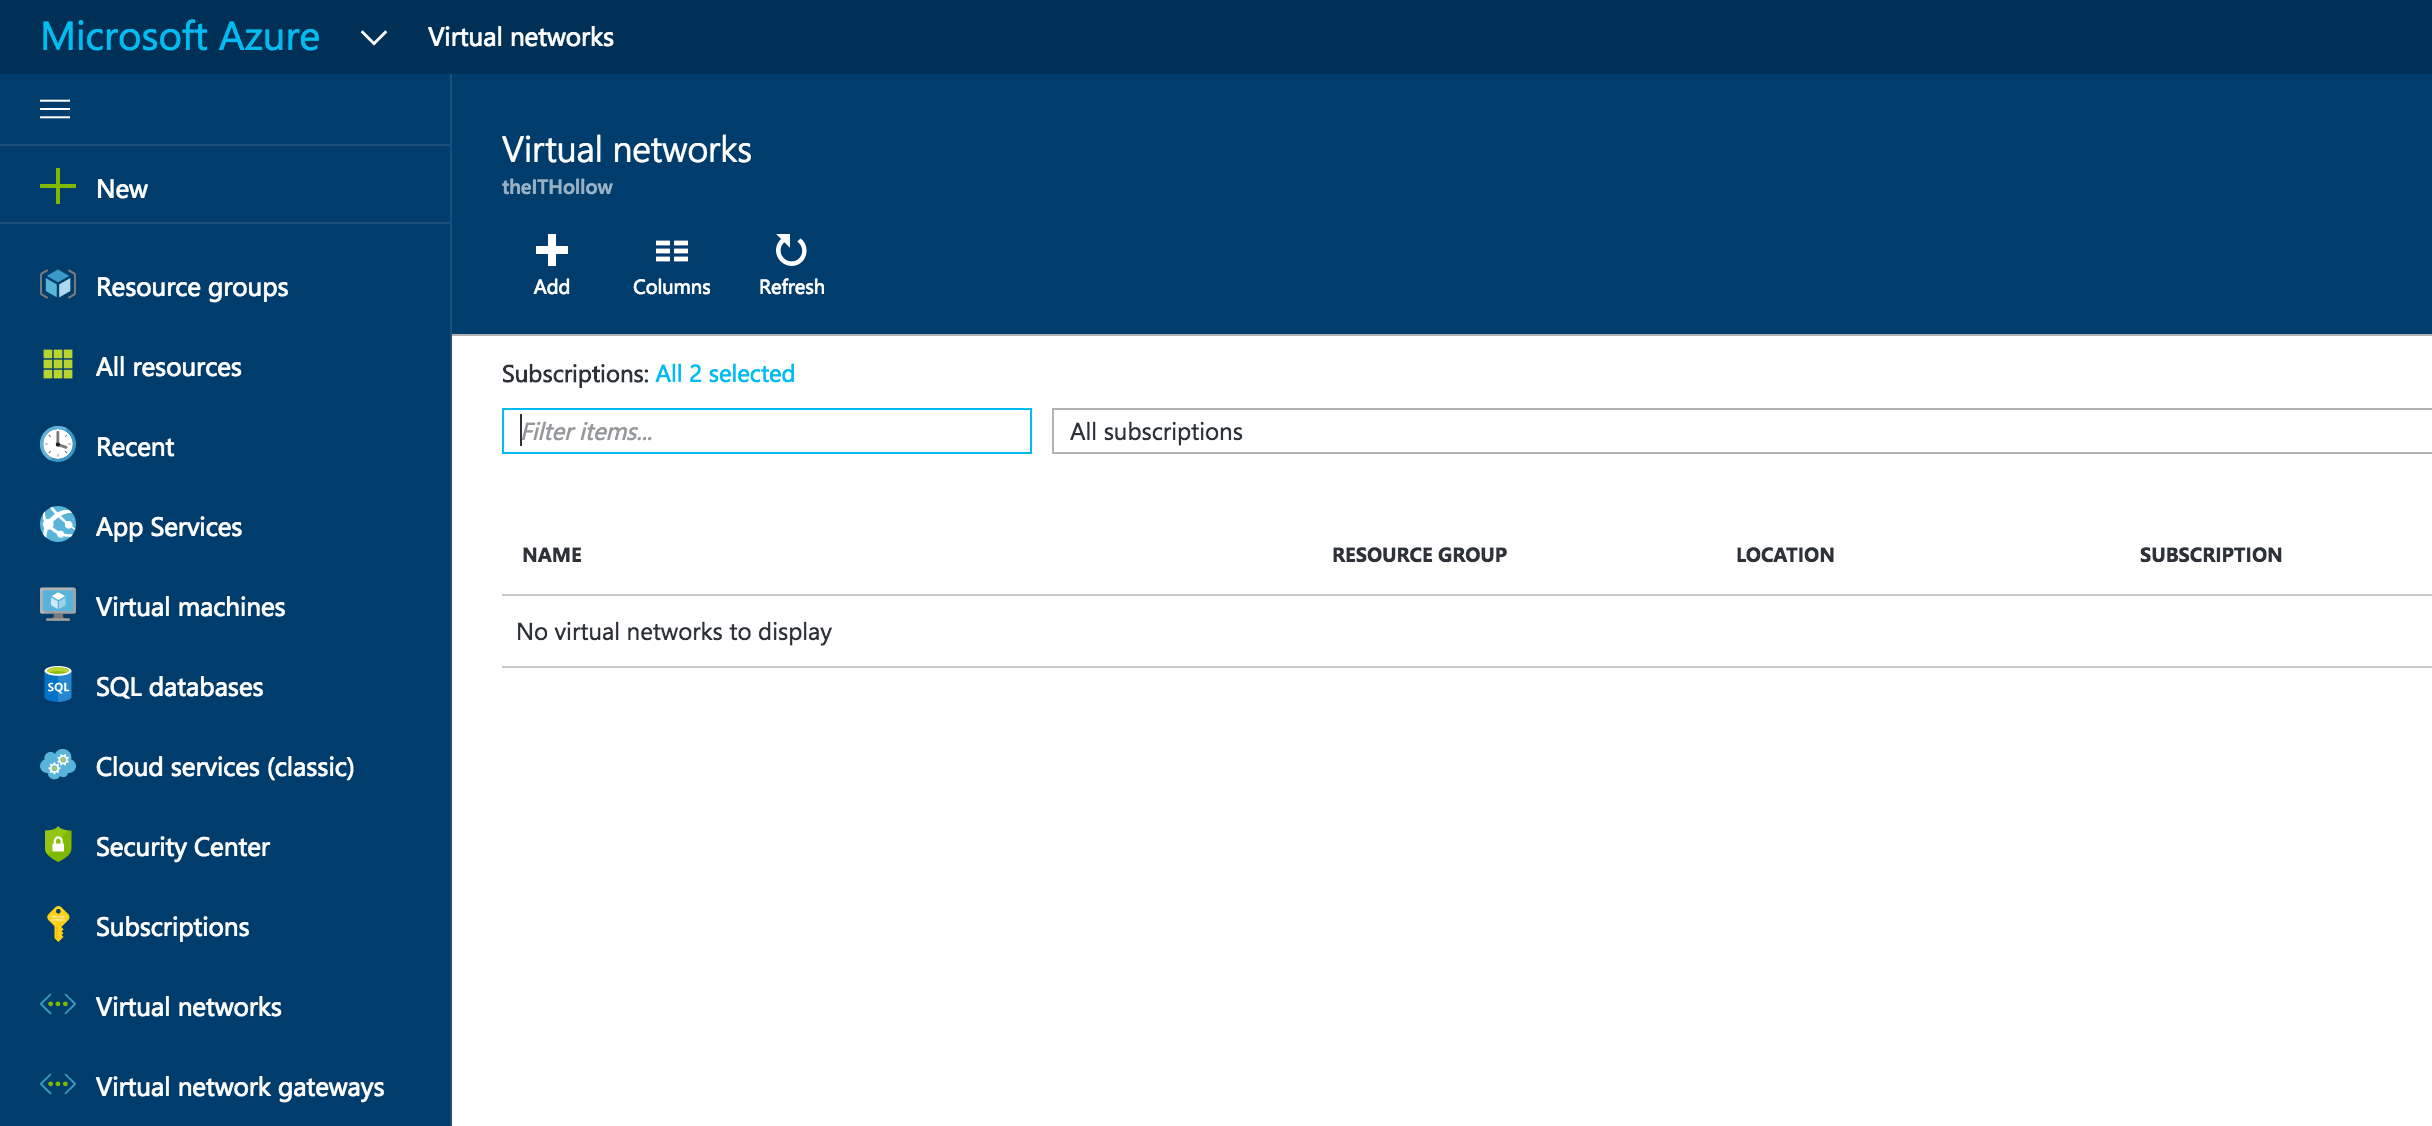This screenshot has height=1126, width=2432.
Task: Collapse the sidebar with hamburger menu
Action: coord(55,109)
